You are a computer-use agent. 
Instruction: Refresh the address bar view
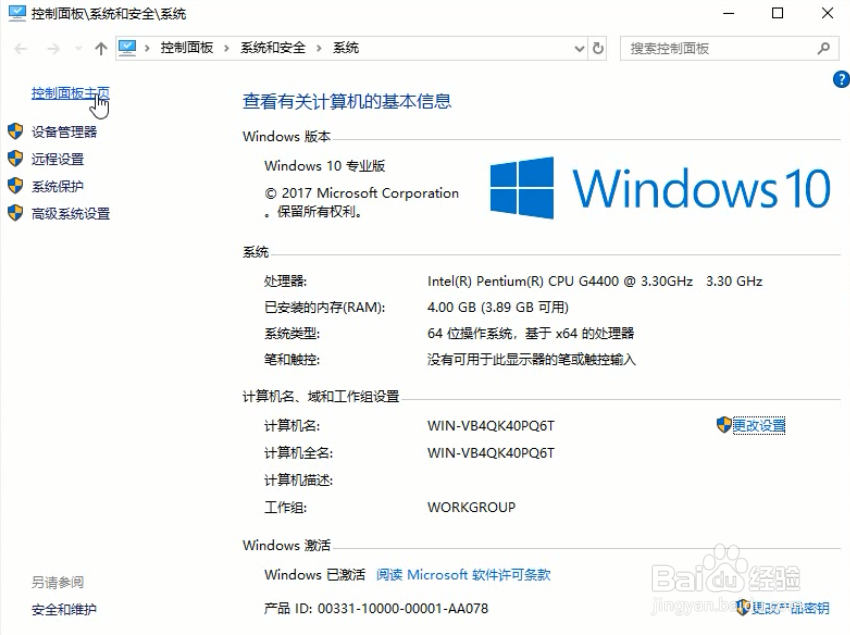point(598,48)
